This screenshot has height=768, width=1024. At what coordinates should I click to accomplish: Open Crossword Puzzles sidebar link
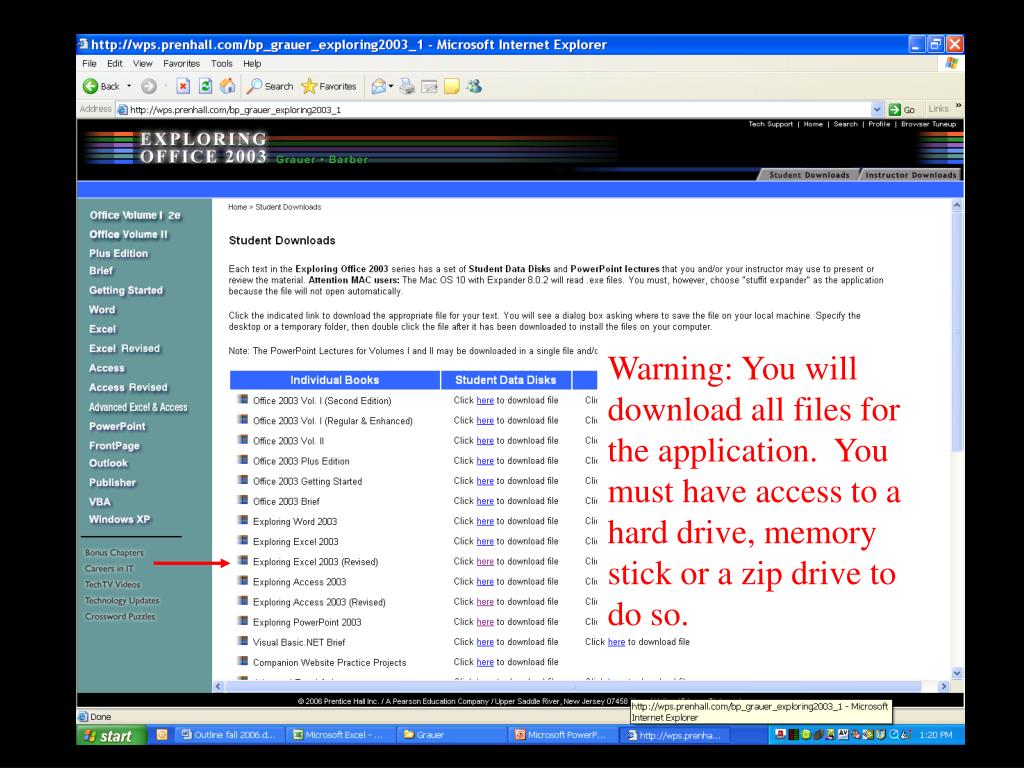tap(120, 616)
